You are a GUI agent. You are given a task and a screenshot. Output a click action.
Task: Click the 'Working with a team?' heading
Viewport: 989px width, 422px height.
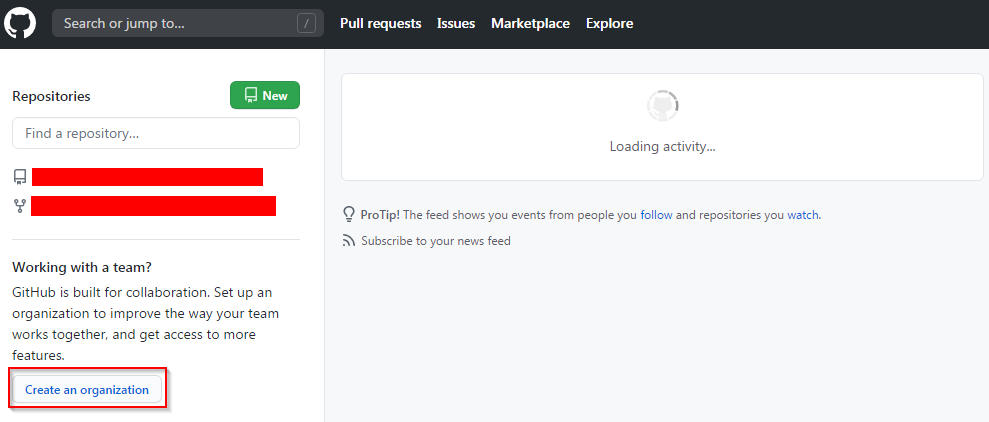click(x=82, y=267)
